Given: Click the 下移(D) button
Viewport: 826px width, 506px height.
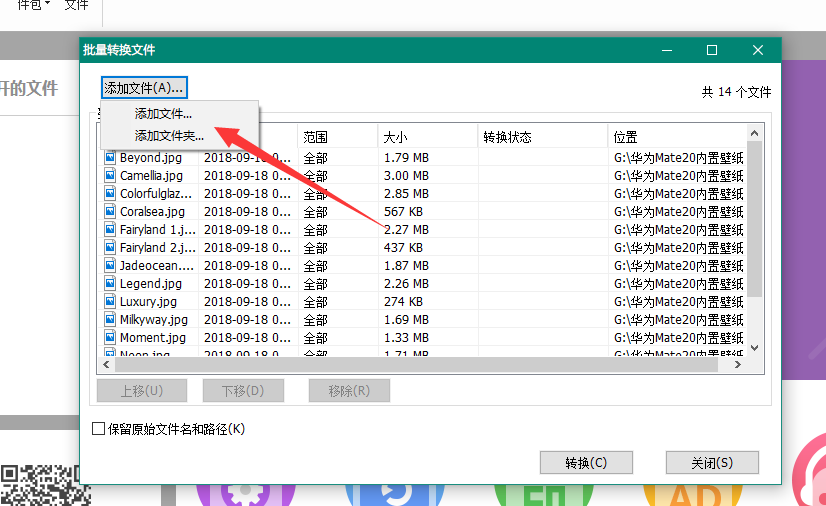Looking at the screenshot, I should [x=243, y=391].
